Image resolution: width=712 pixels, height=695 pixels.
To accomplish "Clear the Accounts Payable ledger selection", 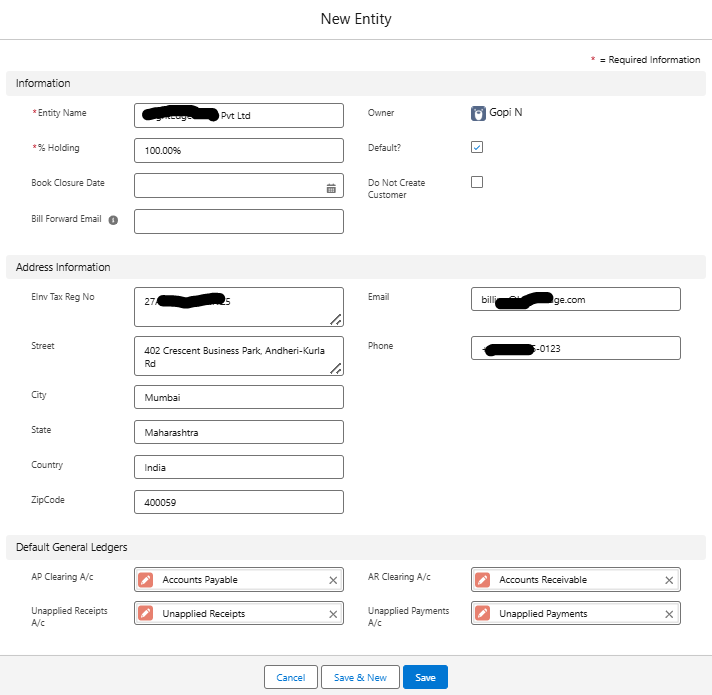I will (333, 580).
